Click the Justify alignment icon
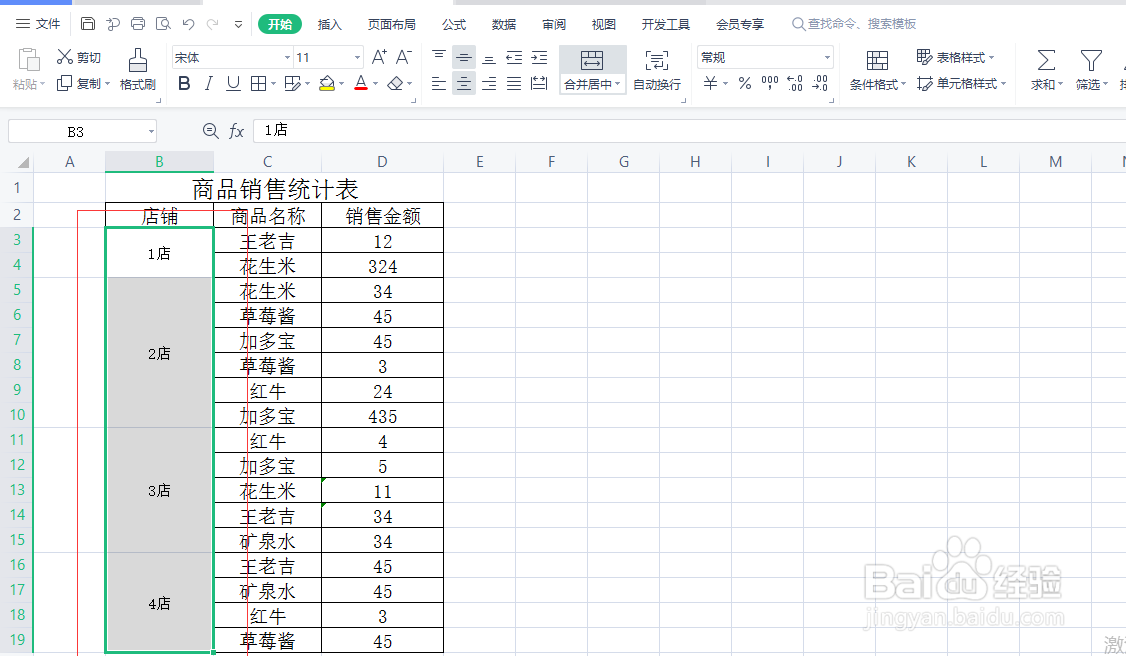 [x=514, y=84]
